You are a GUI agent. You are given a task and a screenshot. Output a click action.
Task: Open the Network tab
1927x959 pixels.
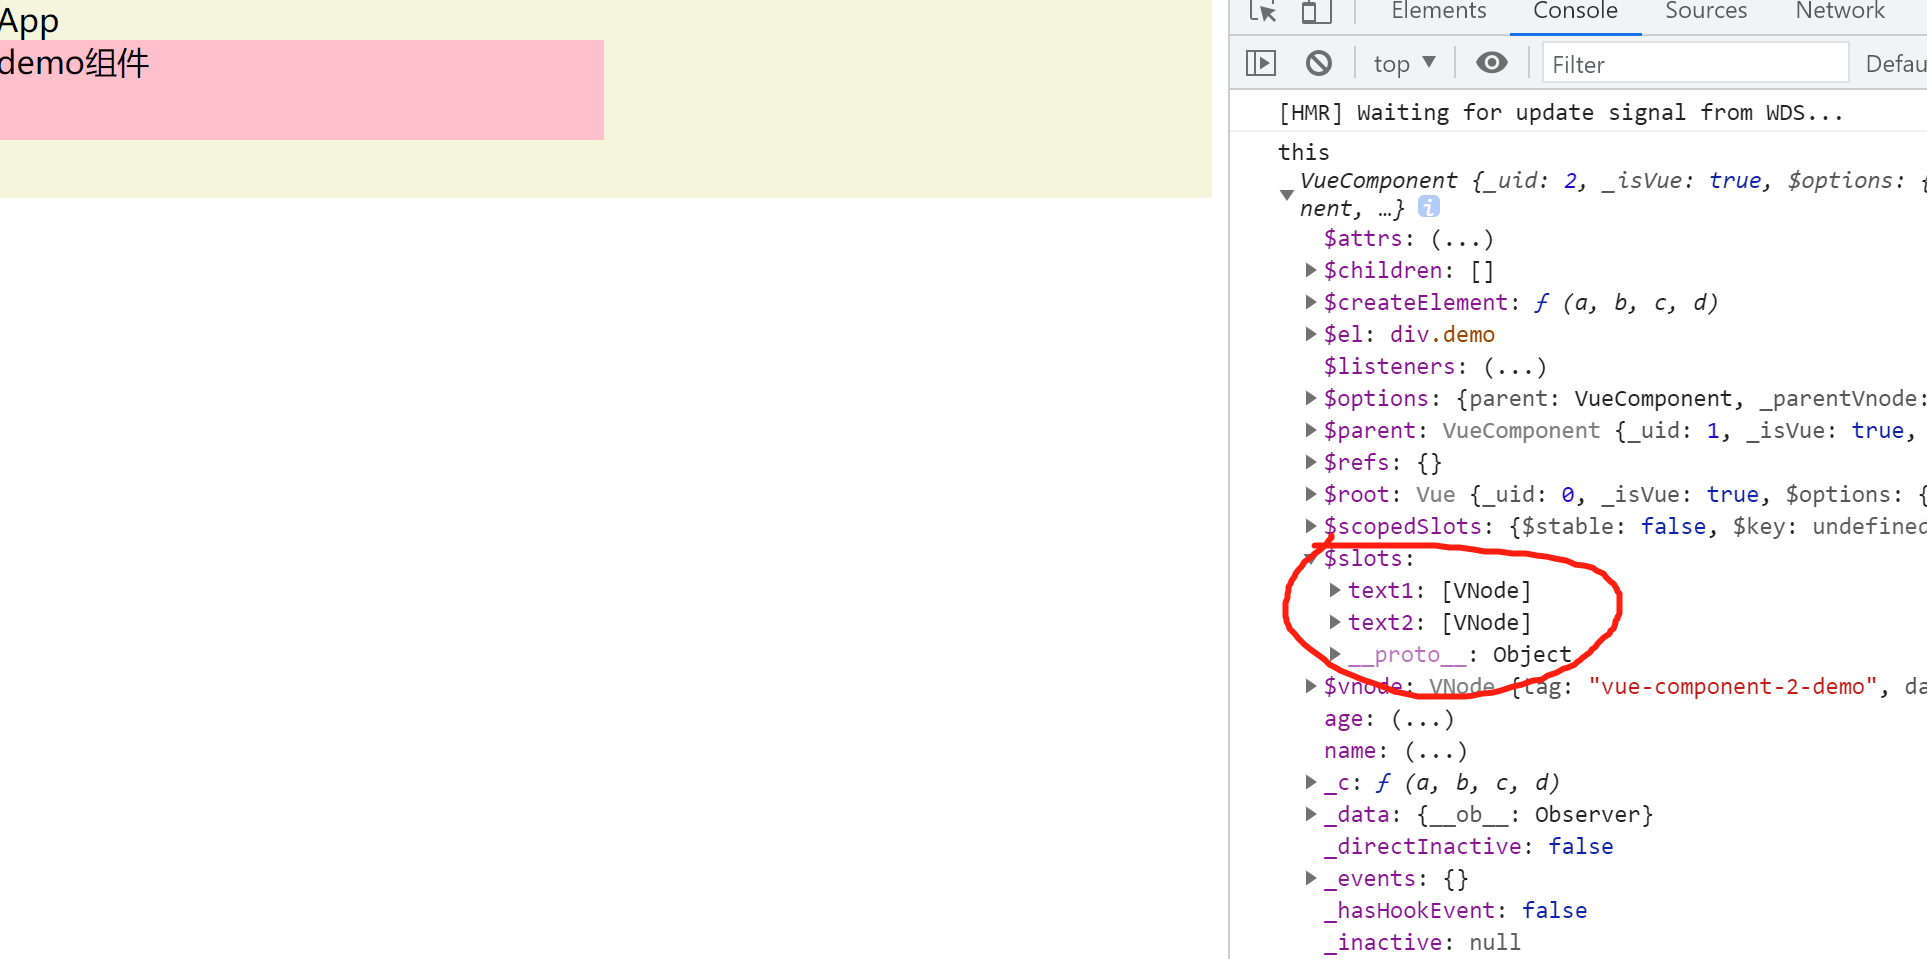tap(1840, 11)
